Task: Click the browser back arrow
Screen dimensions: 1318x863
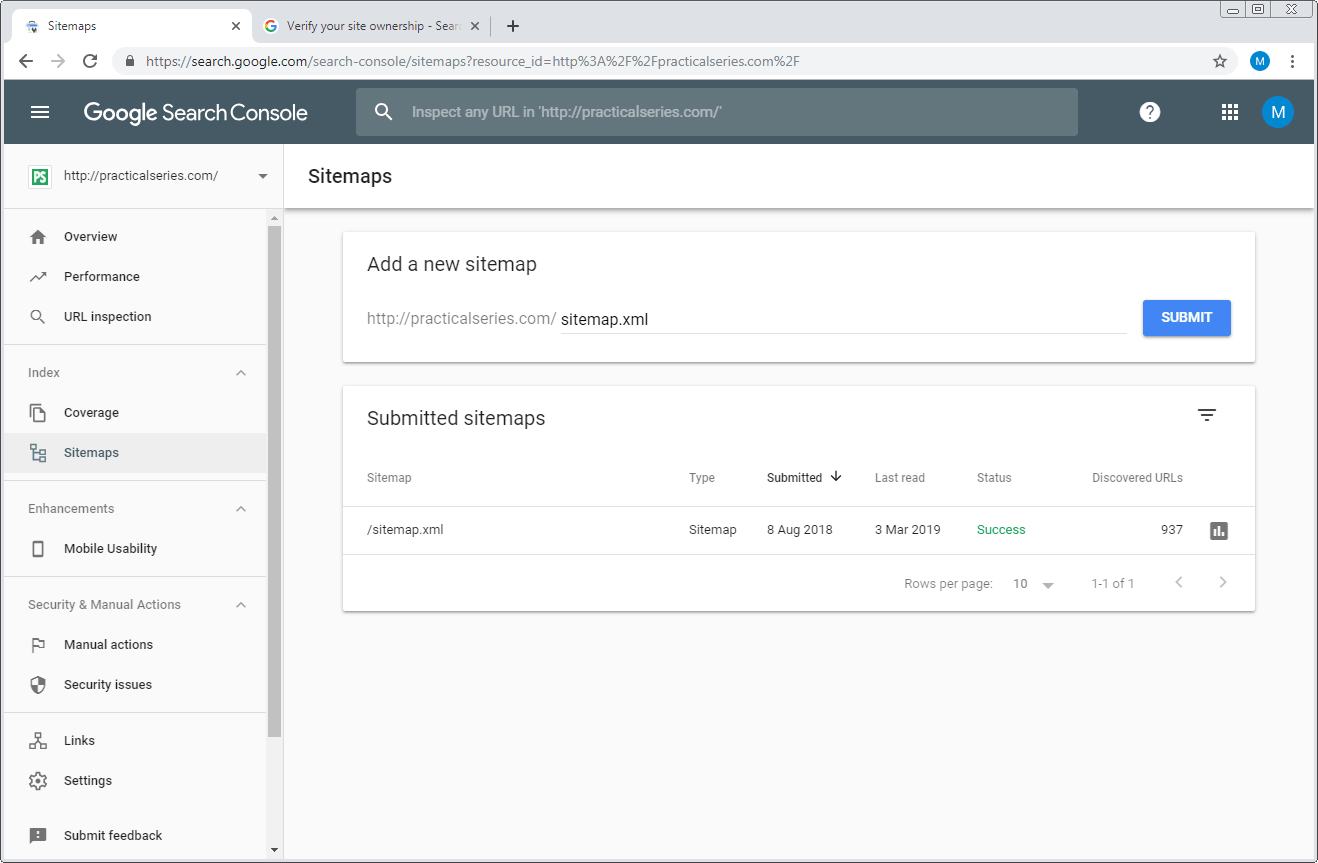Action: (26, 61)
